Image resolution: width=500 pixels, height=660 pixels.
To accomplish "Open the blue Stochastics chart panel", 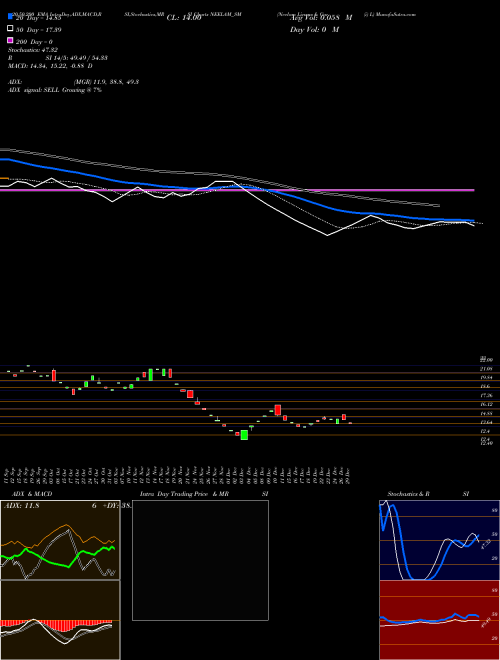I will tap(439, 540).
